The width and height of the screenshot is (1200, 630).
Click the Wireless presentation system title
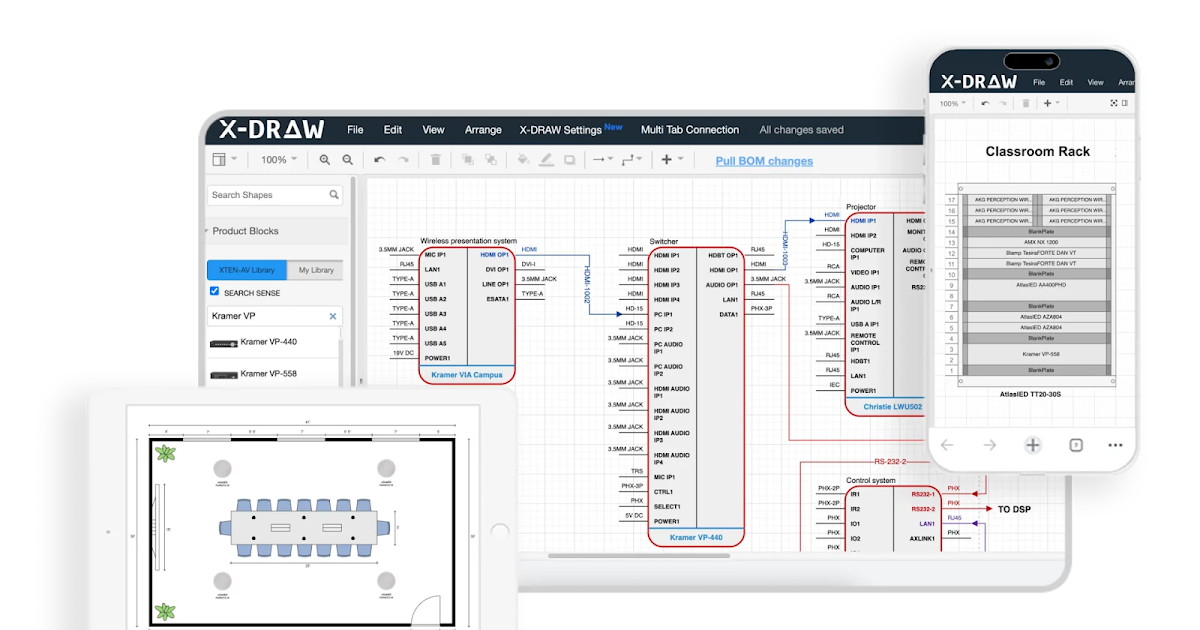[468, 241]
